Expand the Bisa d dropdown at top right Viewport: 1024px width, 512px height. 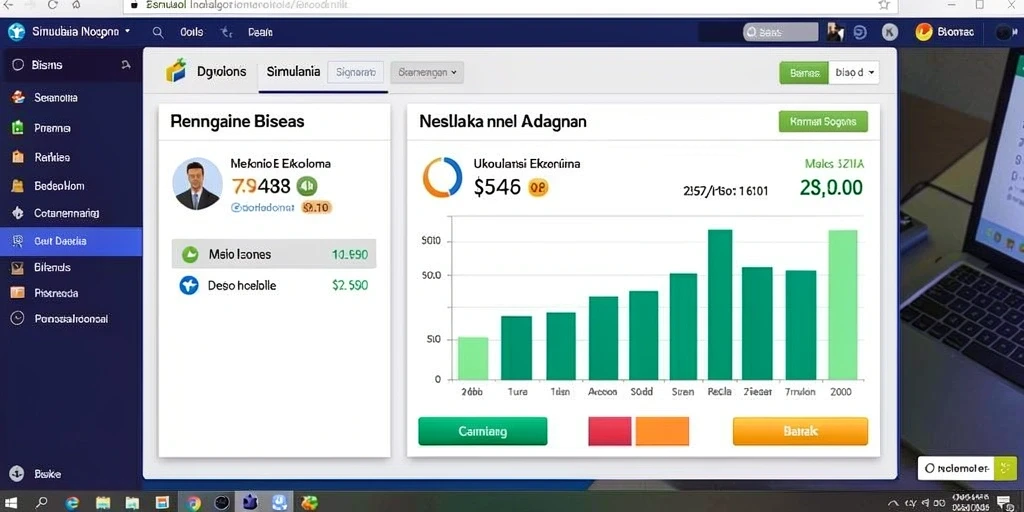coord(854,72)
